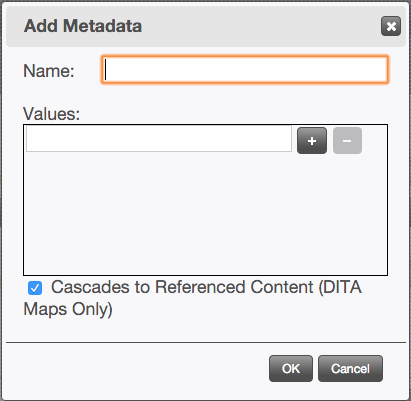
Task: Select the Values: label
Action: click(52, 114)
